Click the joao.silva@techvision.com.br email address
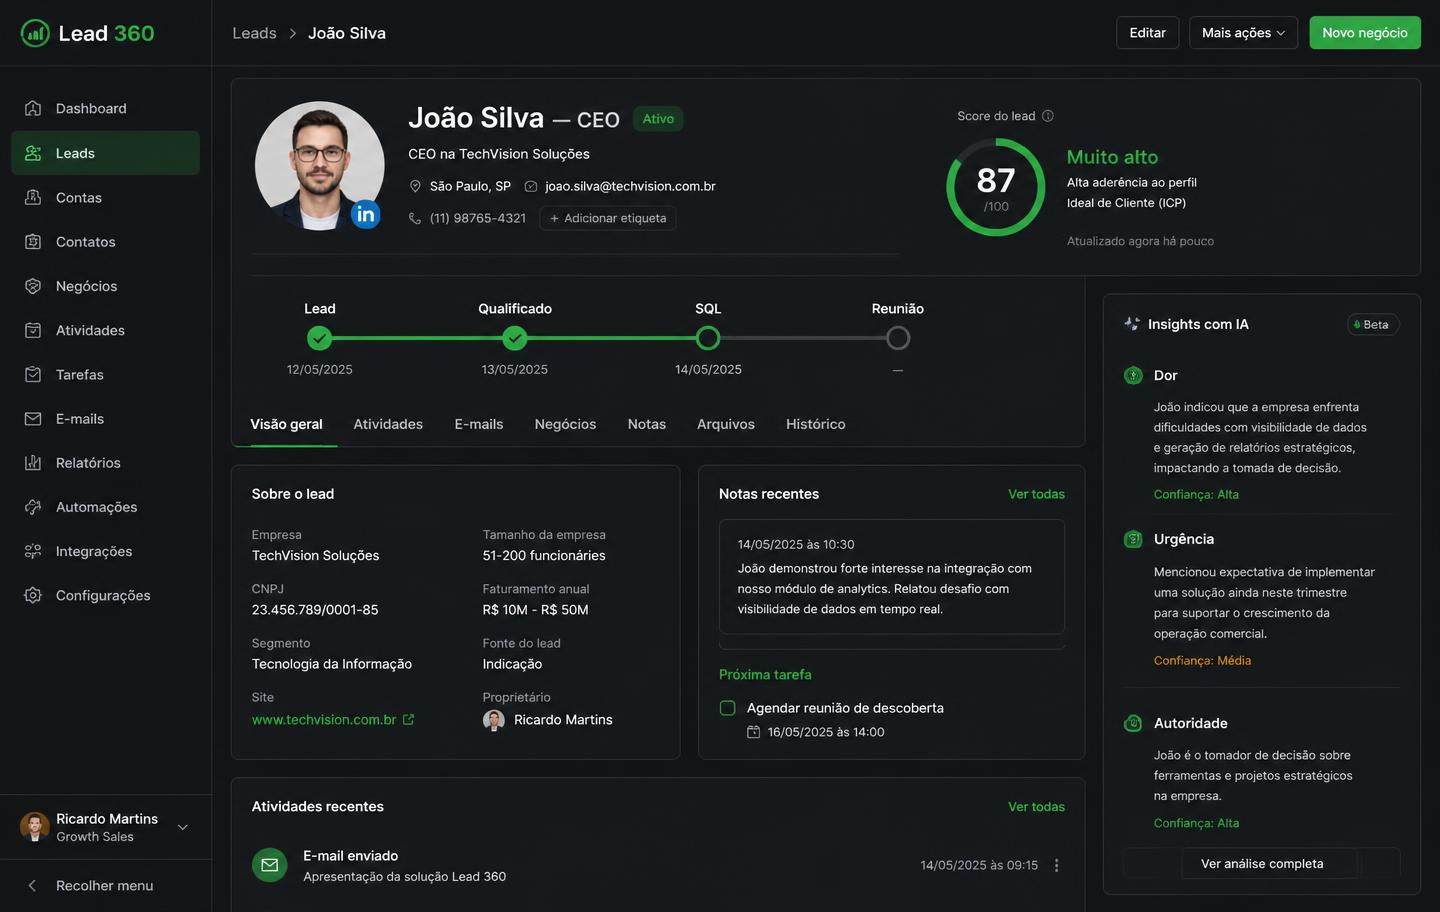 pyautogui.click(x=630, y=186)
